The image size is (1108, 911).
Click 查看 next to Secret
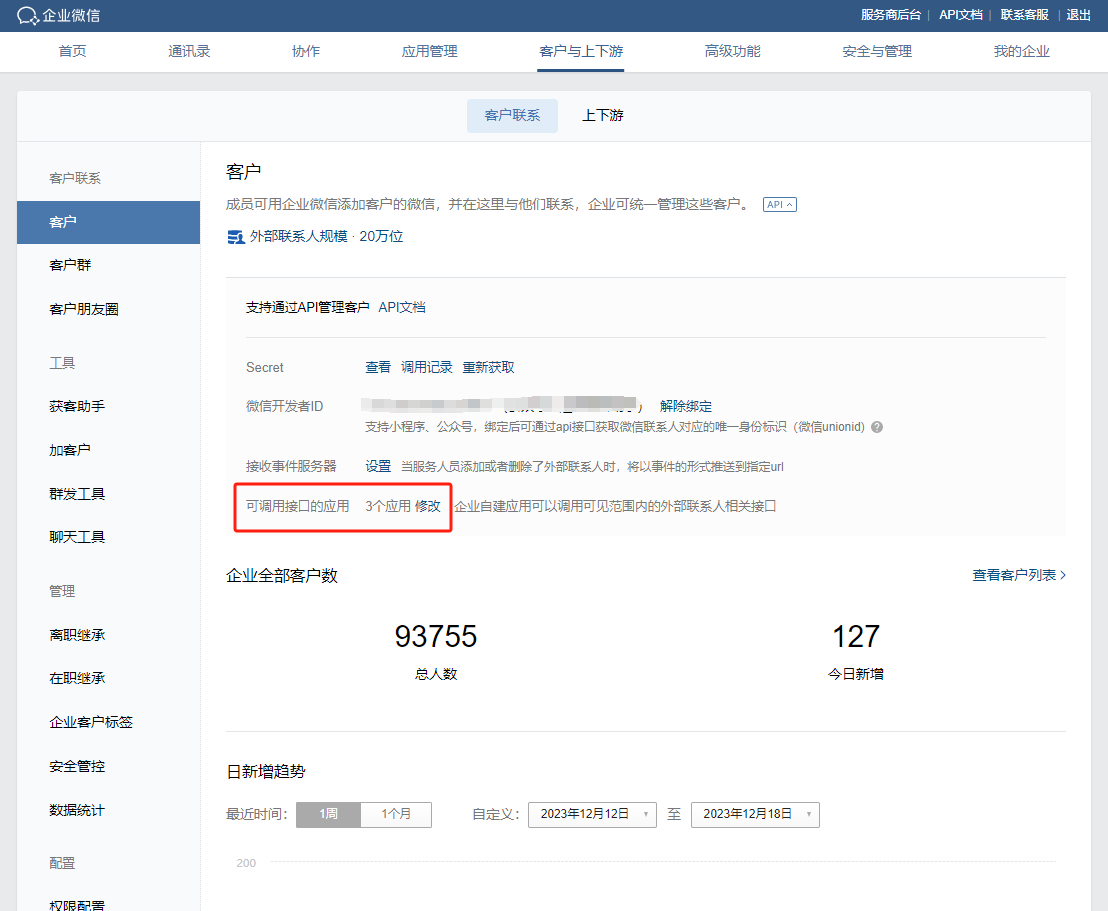click(377, 368)
